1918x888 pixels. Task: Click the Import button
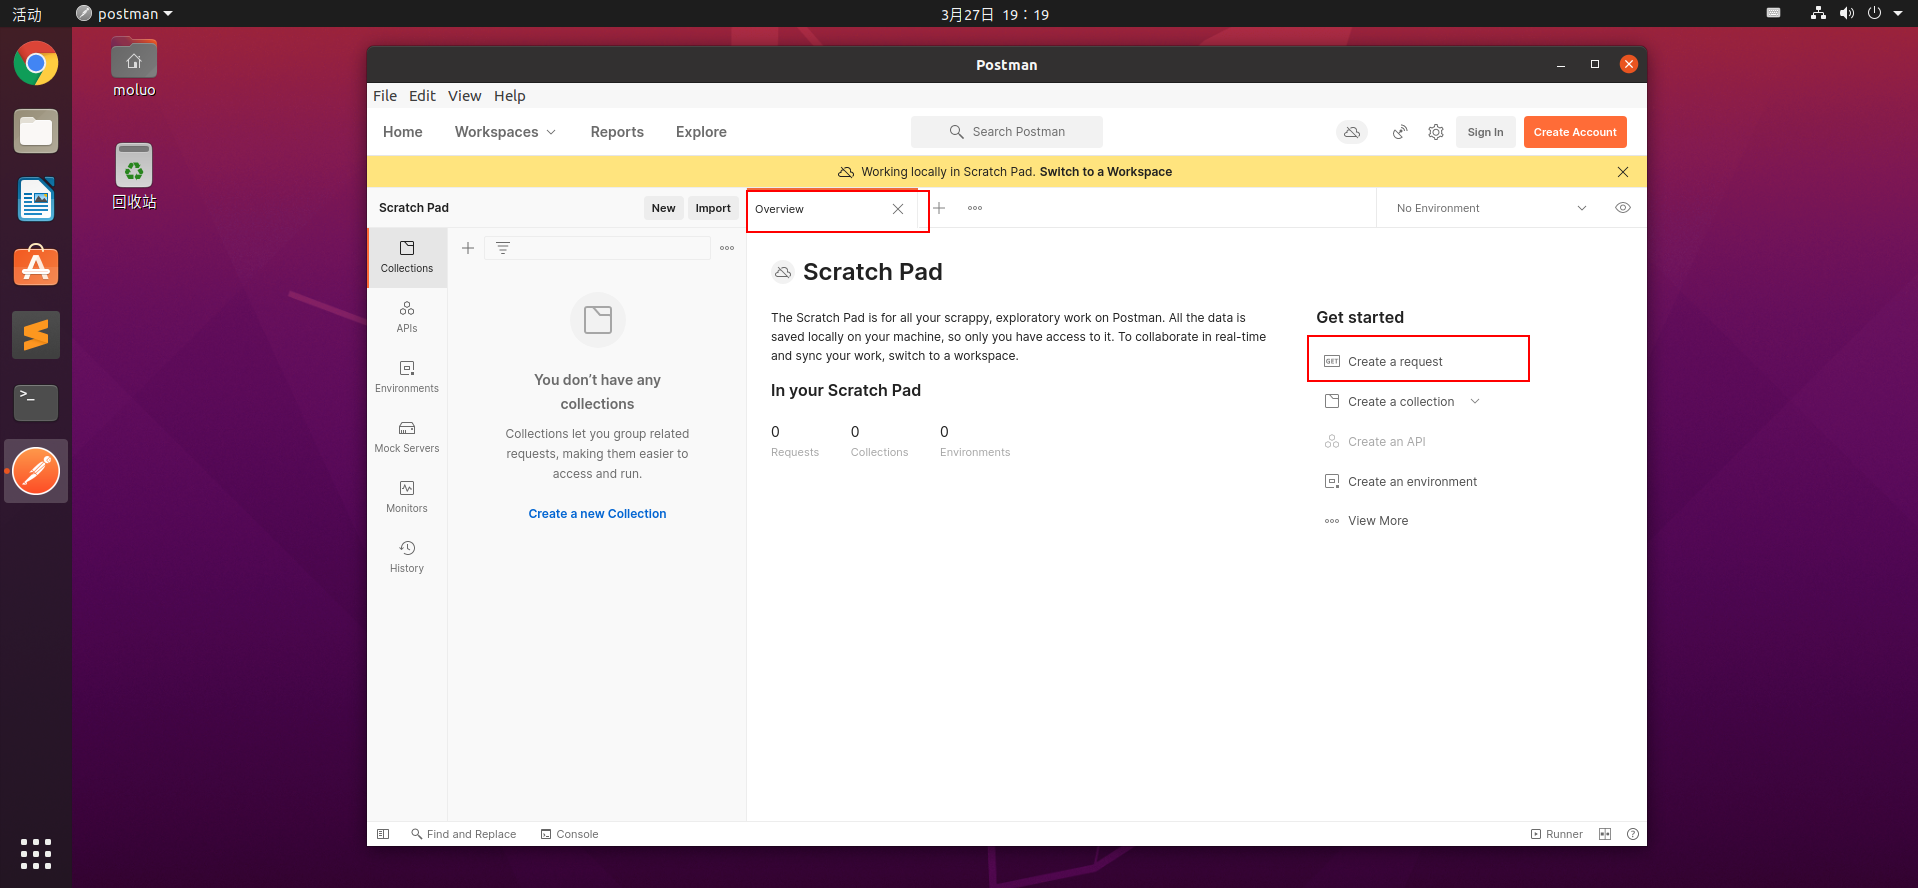click(713, 208)
